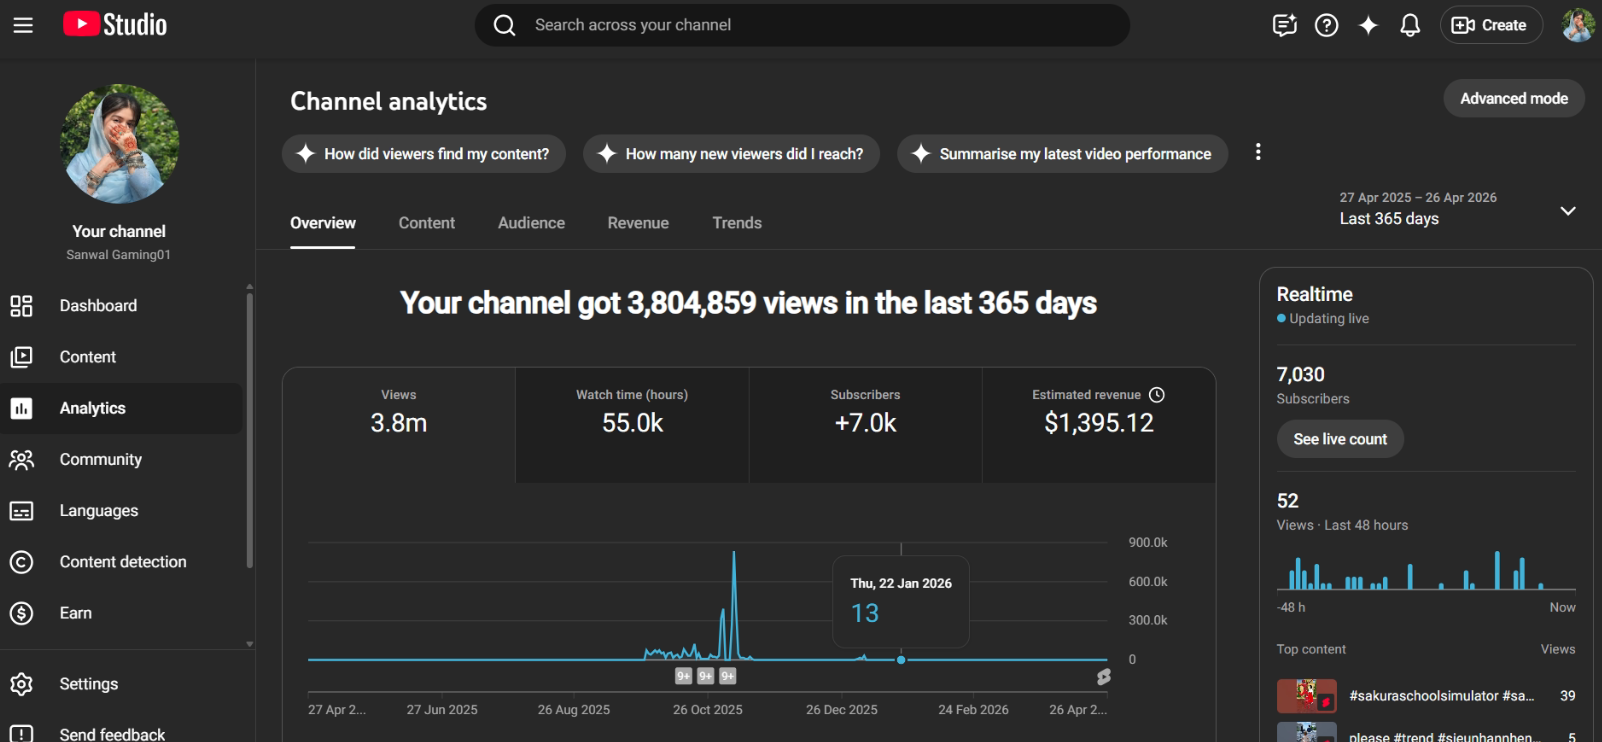Select the Views metric card

pos(399,425)
